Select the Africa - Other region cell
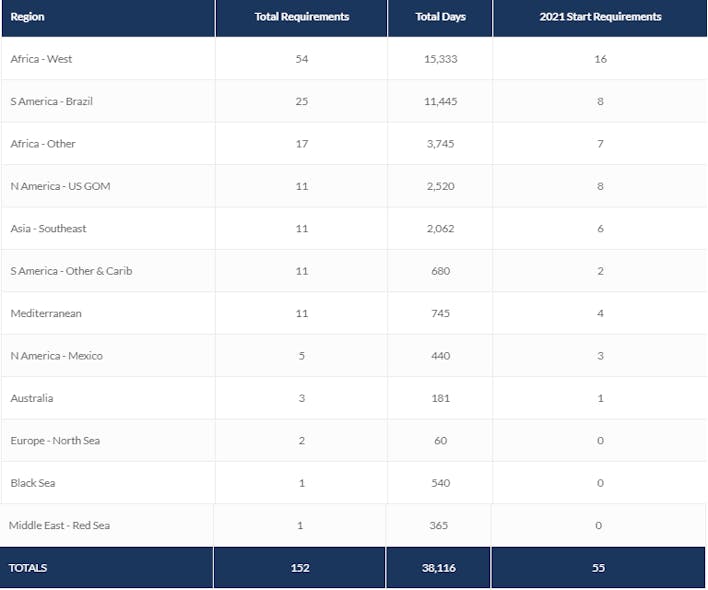This screenshot has width=708, height=590. 43,144
